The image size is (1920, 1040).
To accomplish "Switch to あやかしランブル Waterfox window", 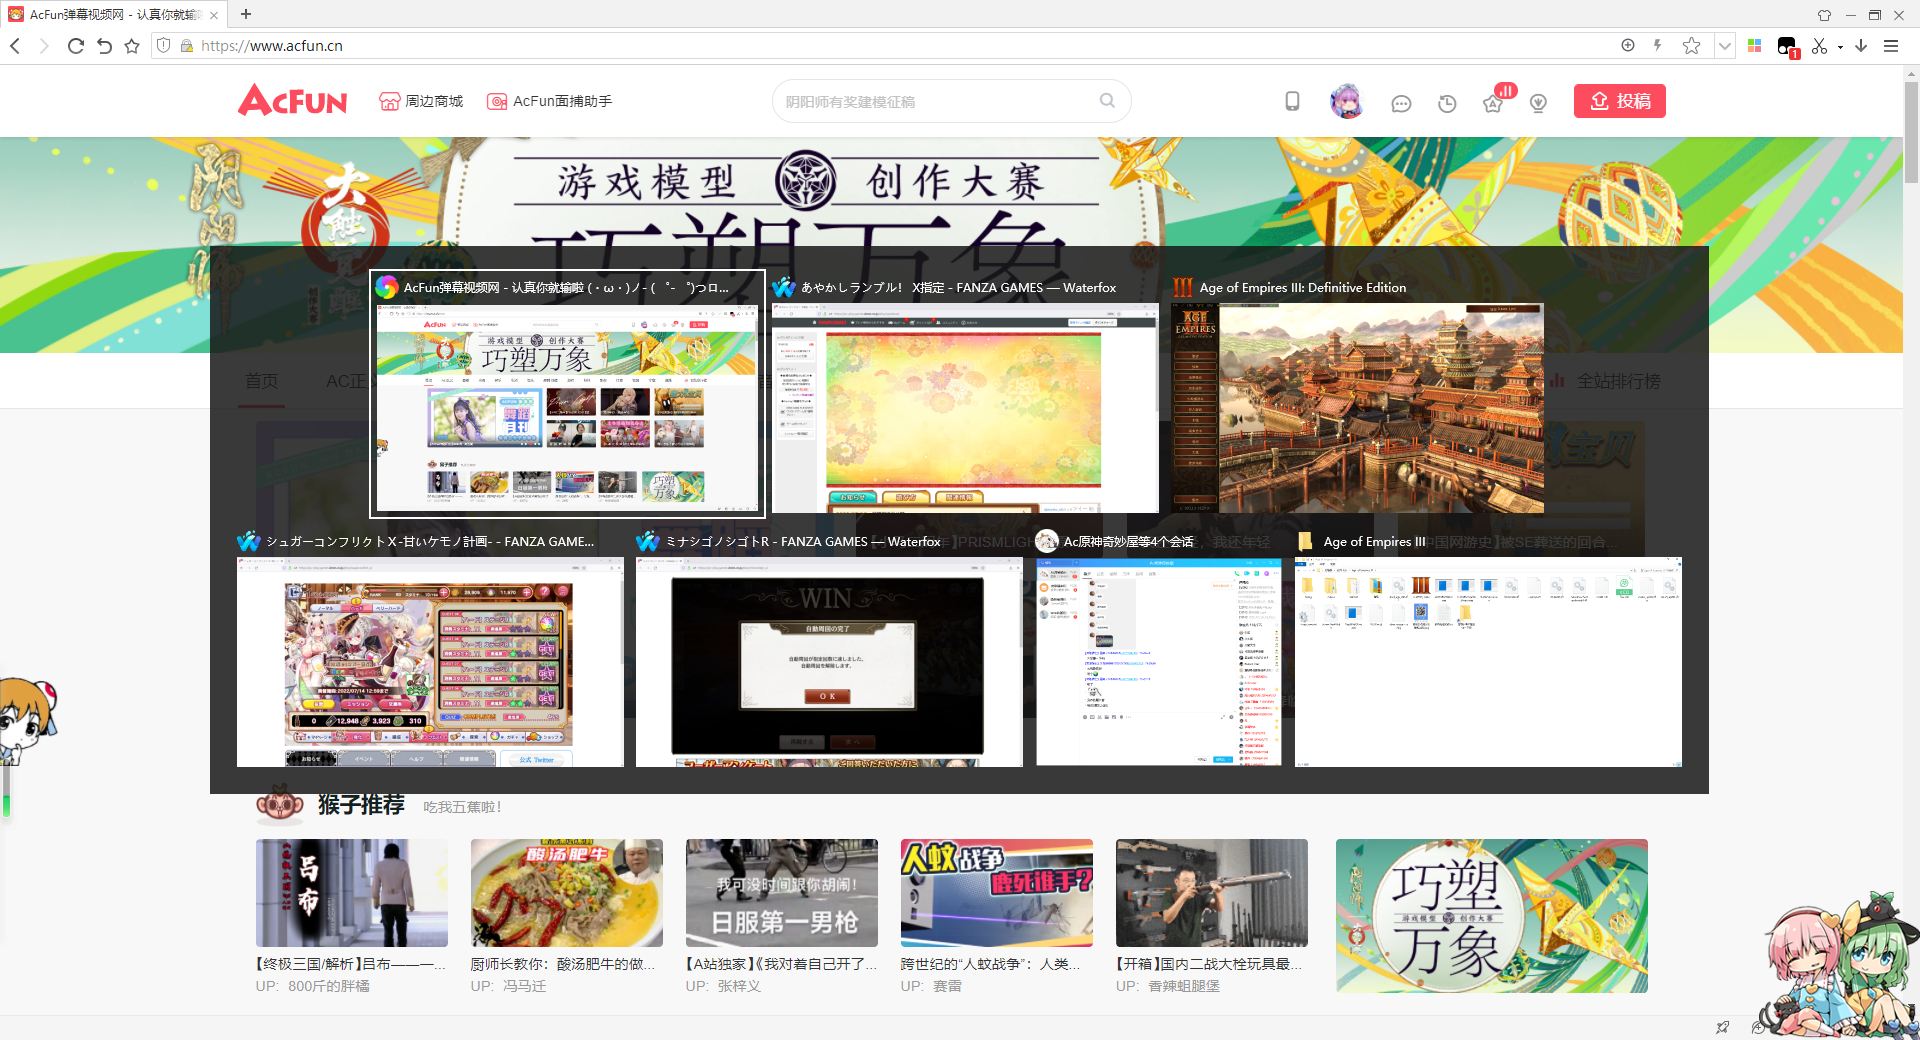I will pos(965,394).
